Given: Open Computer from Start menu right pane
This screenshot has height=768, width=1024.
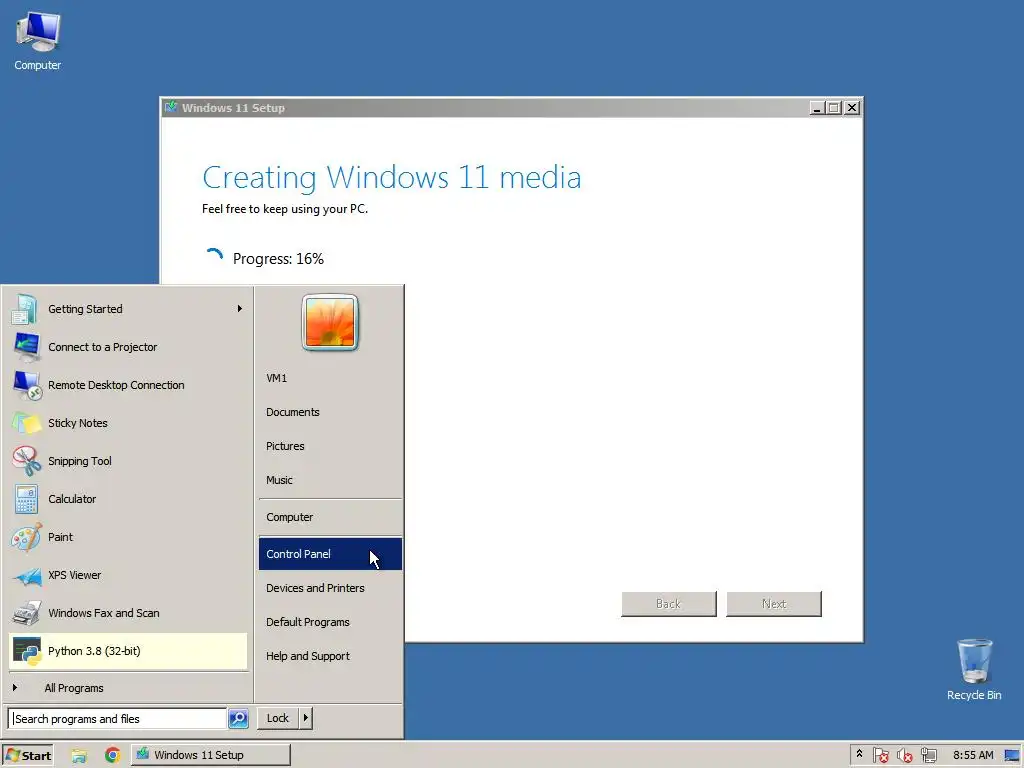Looking at the screenshot, I should pyautogui.click(x=330, y=517).
